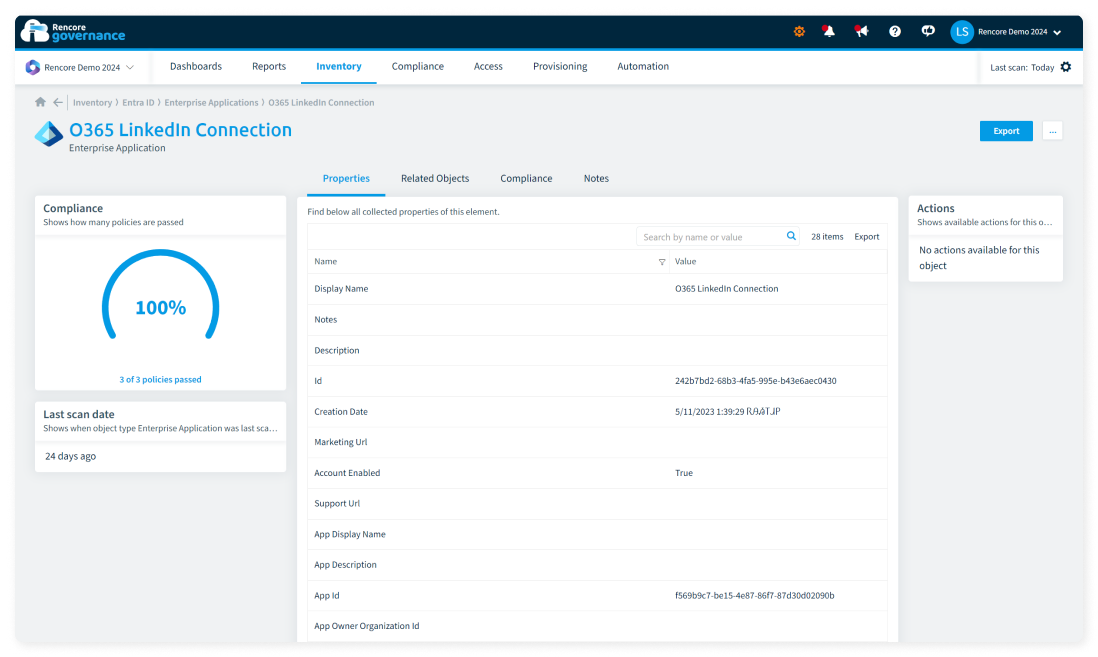Click the blue Export button
The width and height of the screenshot is (1098, 657).
click(1006, 131)
